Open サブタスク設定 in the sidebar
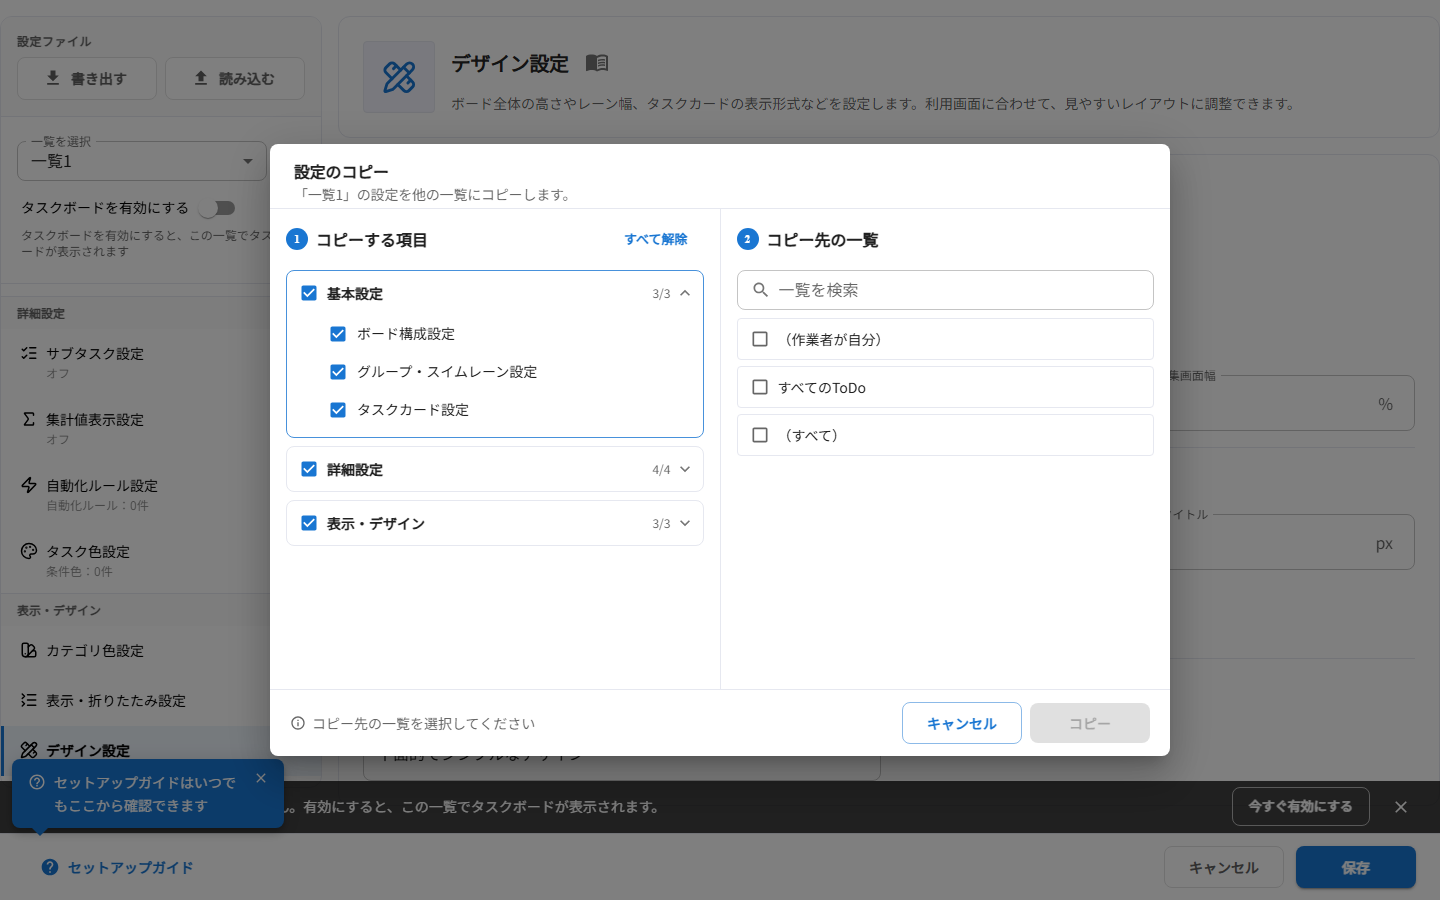The height and width of the screenshot is (900, 1440). point(135,363)
